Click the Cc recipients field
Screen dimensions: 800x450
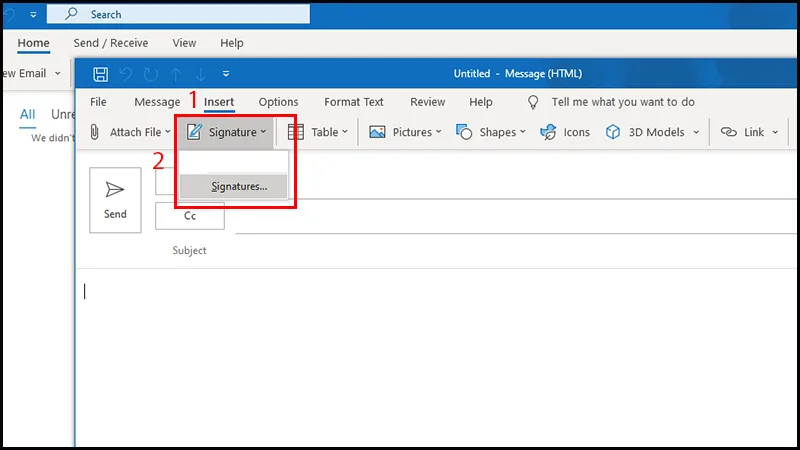(x=515, y=217)
